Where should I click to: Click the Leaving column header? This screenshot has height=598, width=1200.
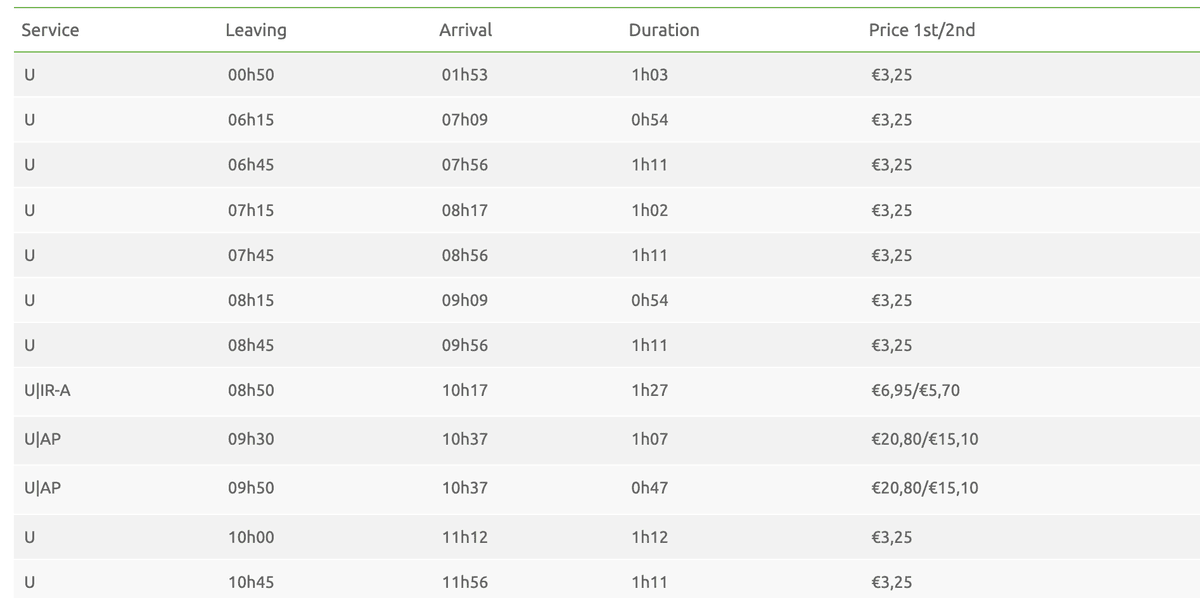point(256,30)
